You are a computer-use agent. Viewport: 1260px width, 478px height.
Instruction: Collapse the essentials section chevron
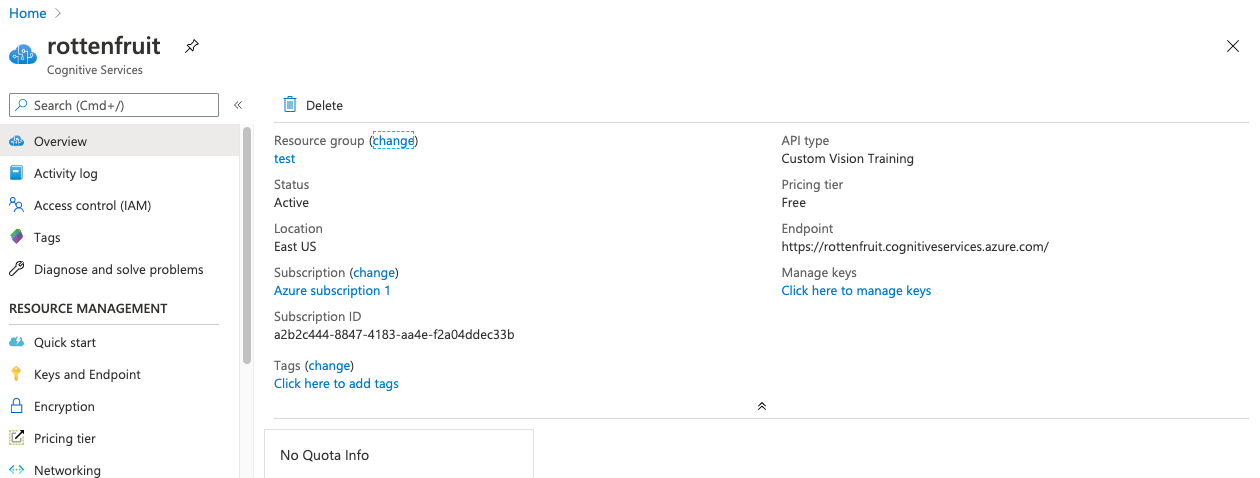pos(762,406)
